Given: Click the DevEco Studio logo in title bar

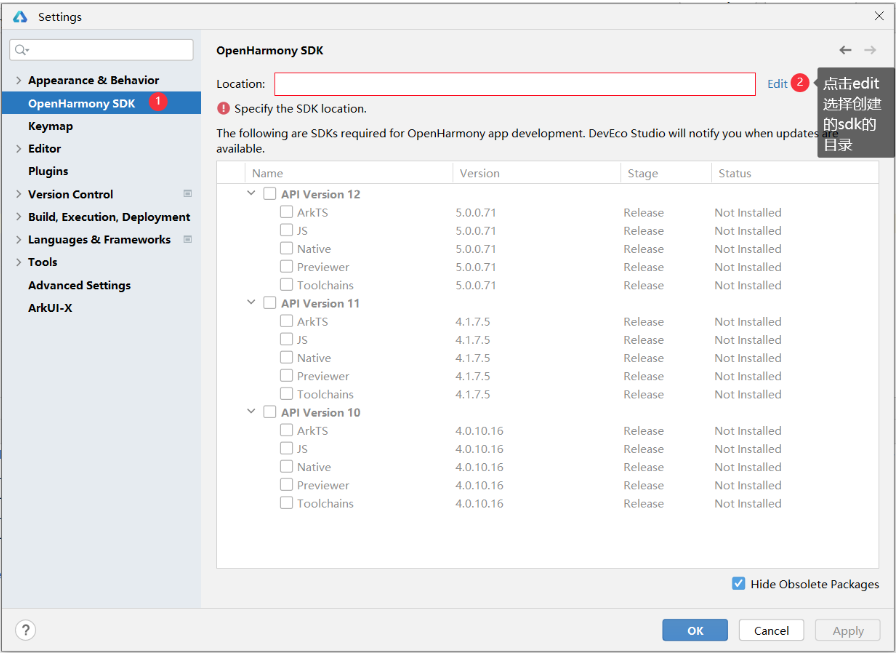Looking at the screenshot, I should 21,17.
